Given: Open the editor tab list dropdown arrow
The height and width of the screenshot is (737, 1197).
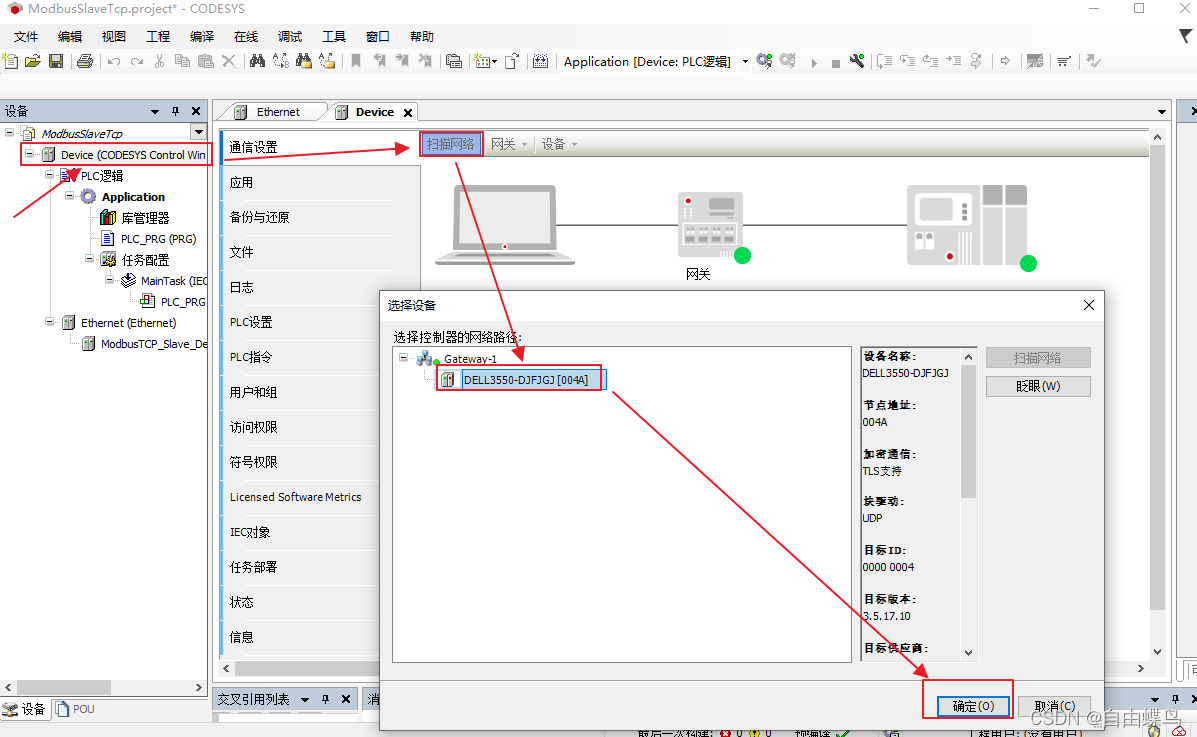Looking at the screenshot, I should [1162, 112].
